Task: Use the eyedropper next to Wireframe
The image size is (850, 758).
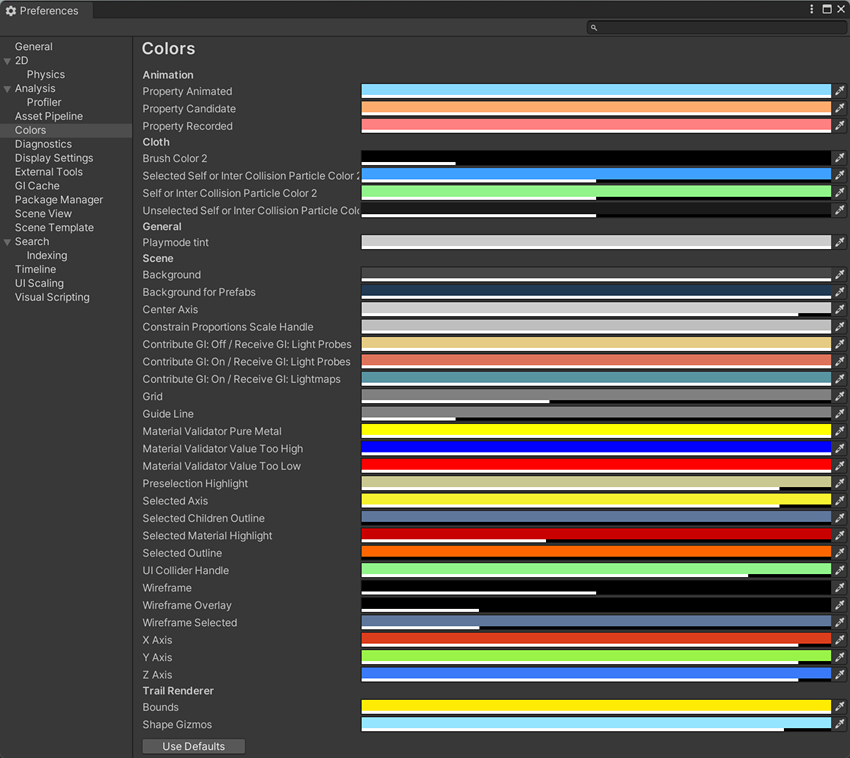Action: [x=839, y=587]
